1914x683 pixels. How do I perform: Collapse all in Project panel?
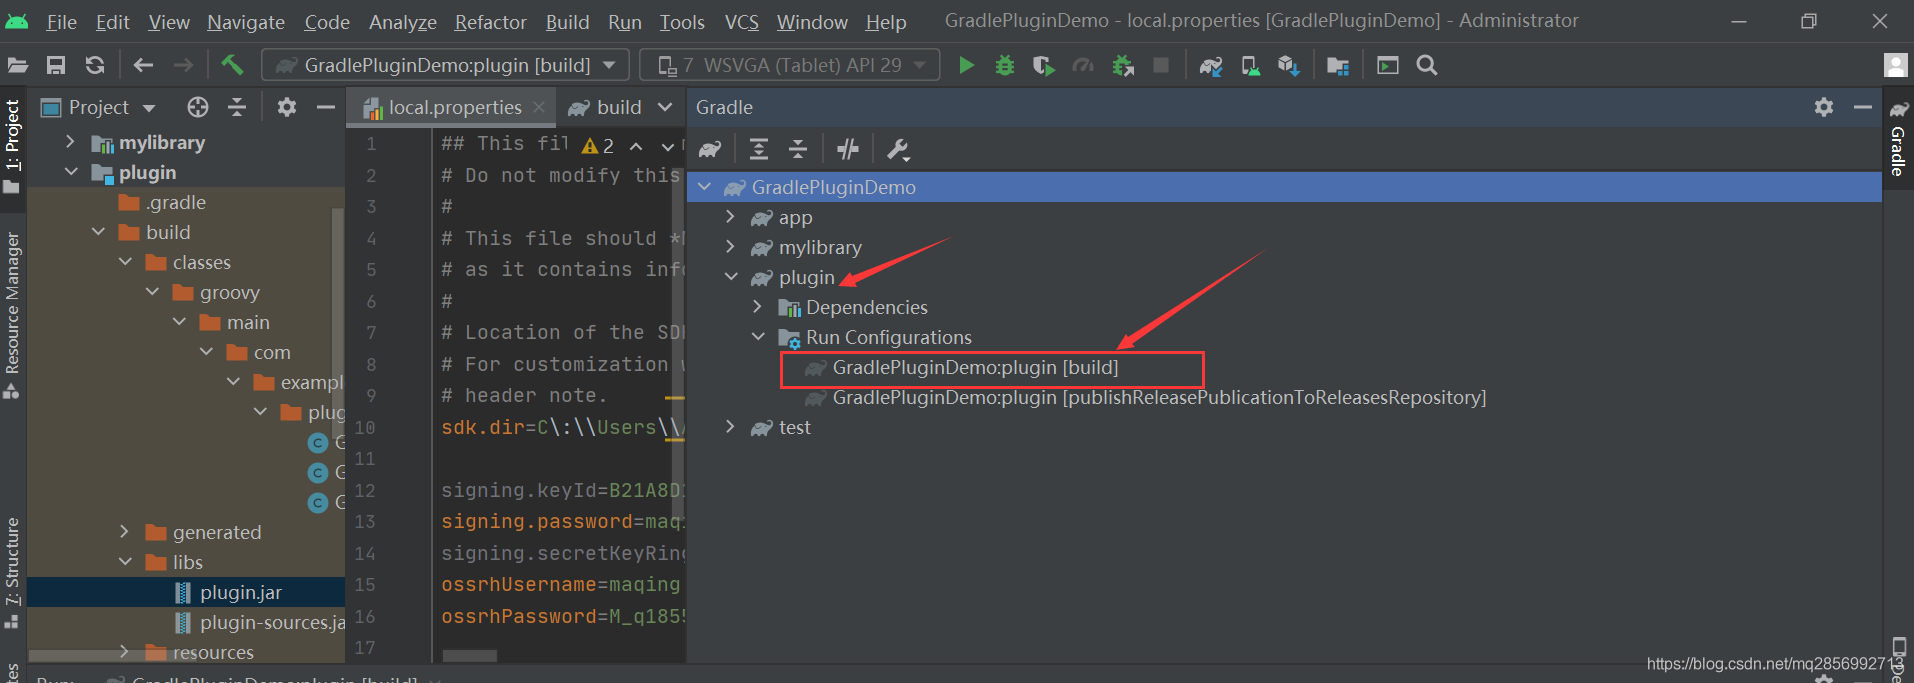pos(237,107)
